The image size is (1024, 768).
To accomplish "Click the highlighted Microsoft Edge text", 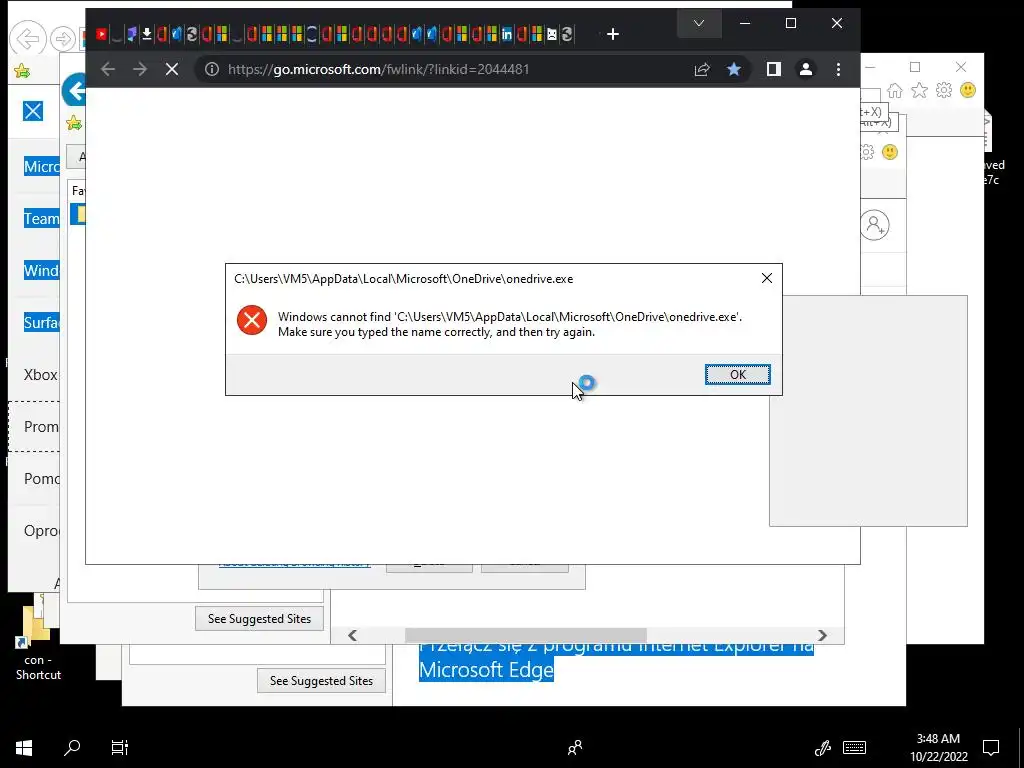I will coord(487,669).
